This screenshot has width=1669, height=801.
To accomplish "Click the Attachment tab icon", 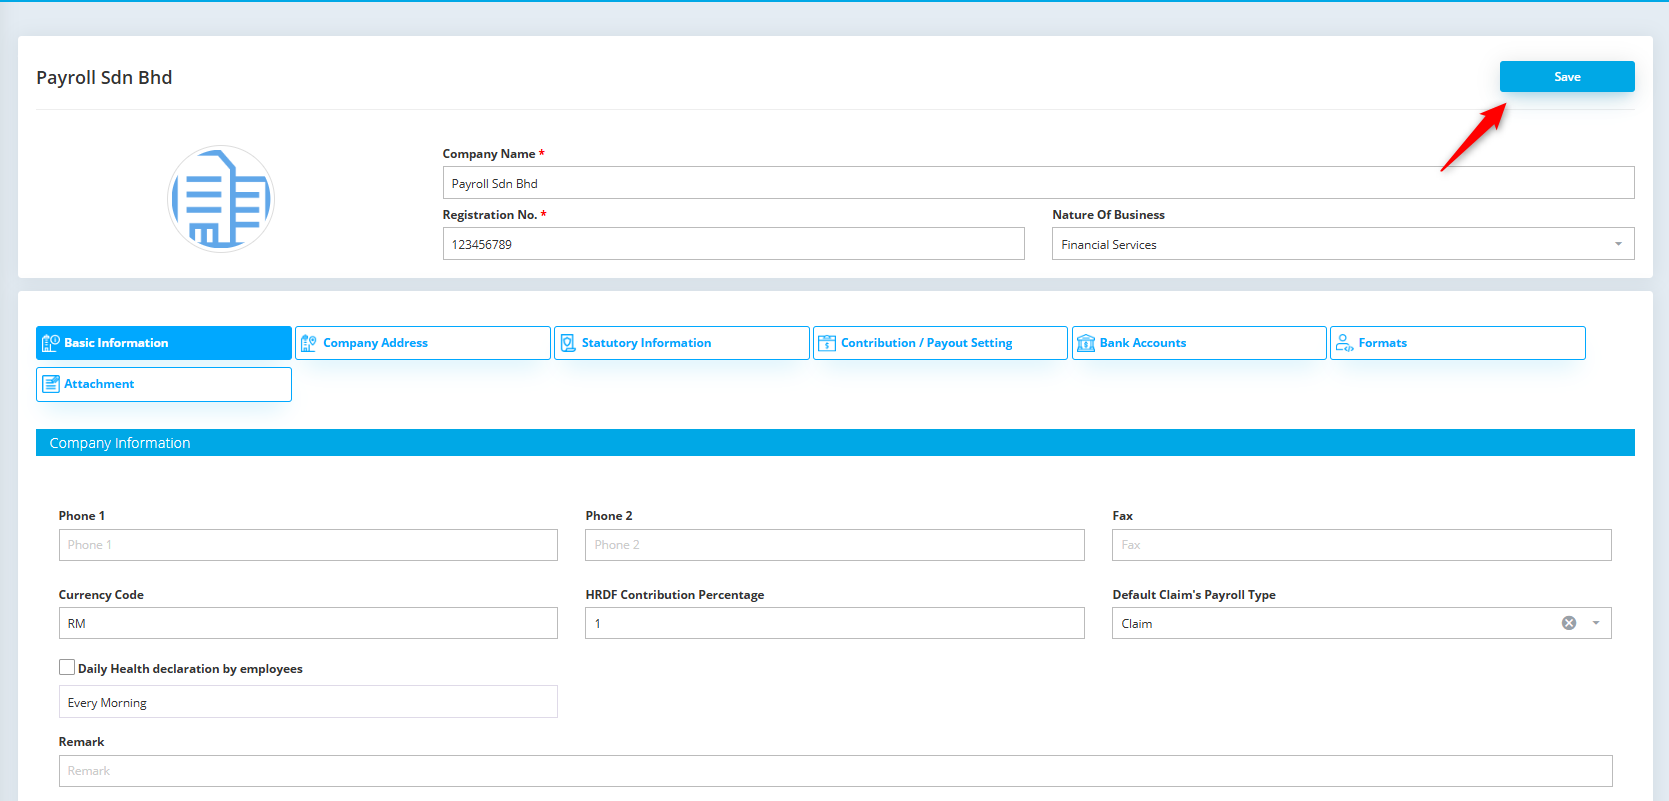I will 51,384.
